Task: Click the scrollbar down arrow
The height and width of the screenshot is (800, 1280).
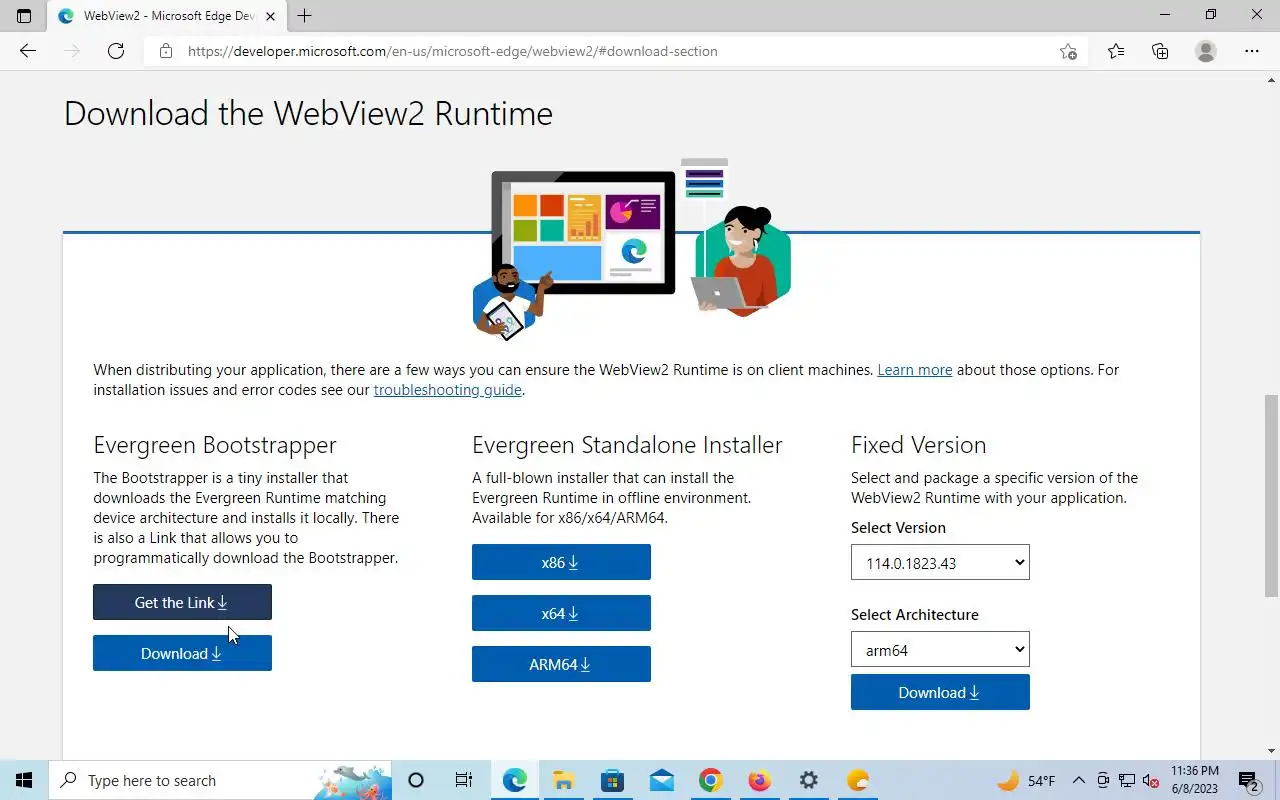Action: [x=1271, y=751]
